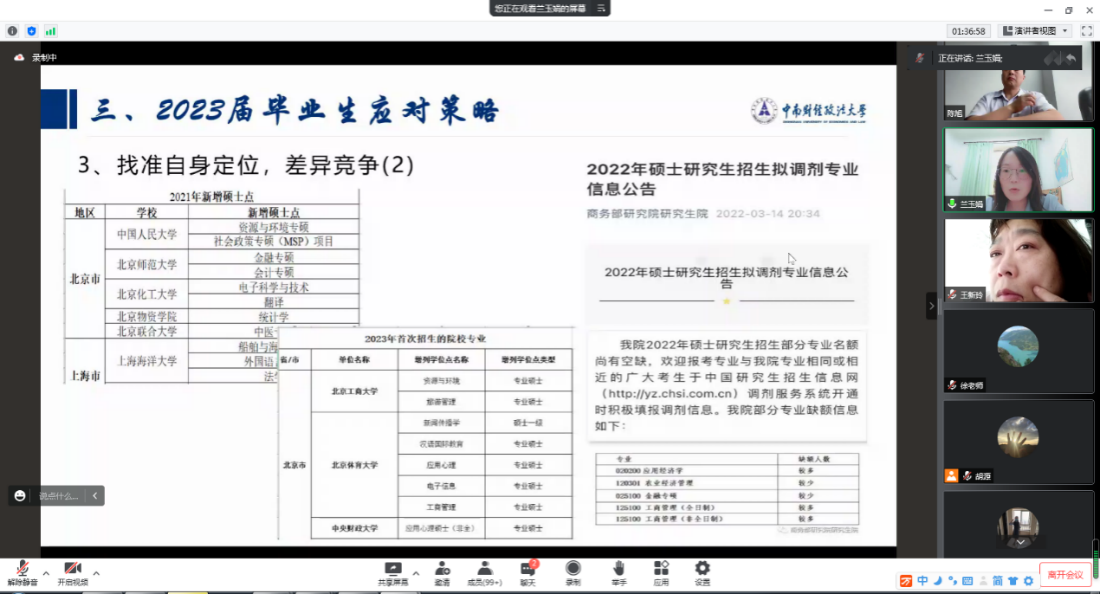Turn on the camera (开启视频)

[x=72, y=573]
